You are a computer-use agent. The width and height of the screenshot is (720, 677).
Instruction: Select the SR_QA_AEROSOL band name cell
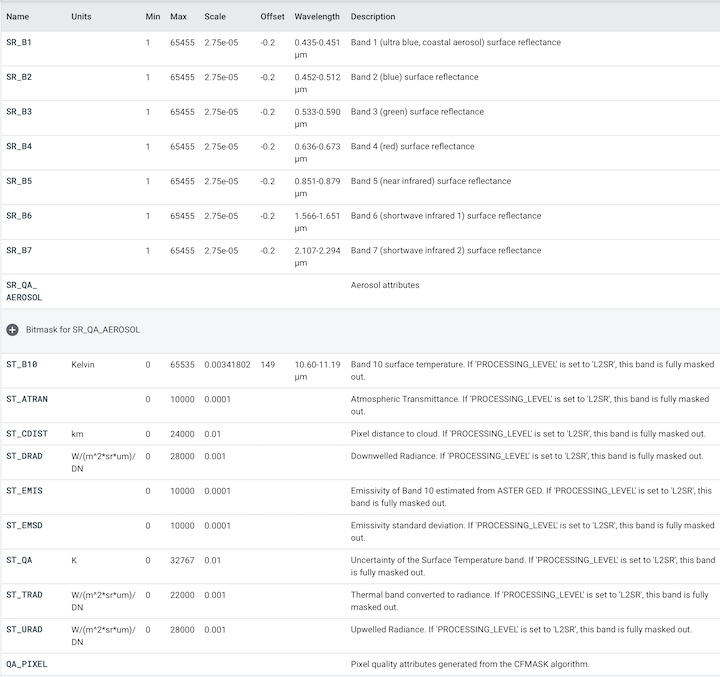click(24, 291)
